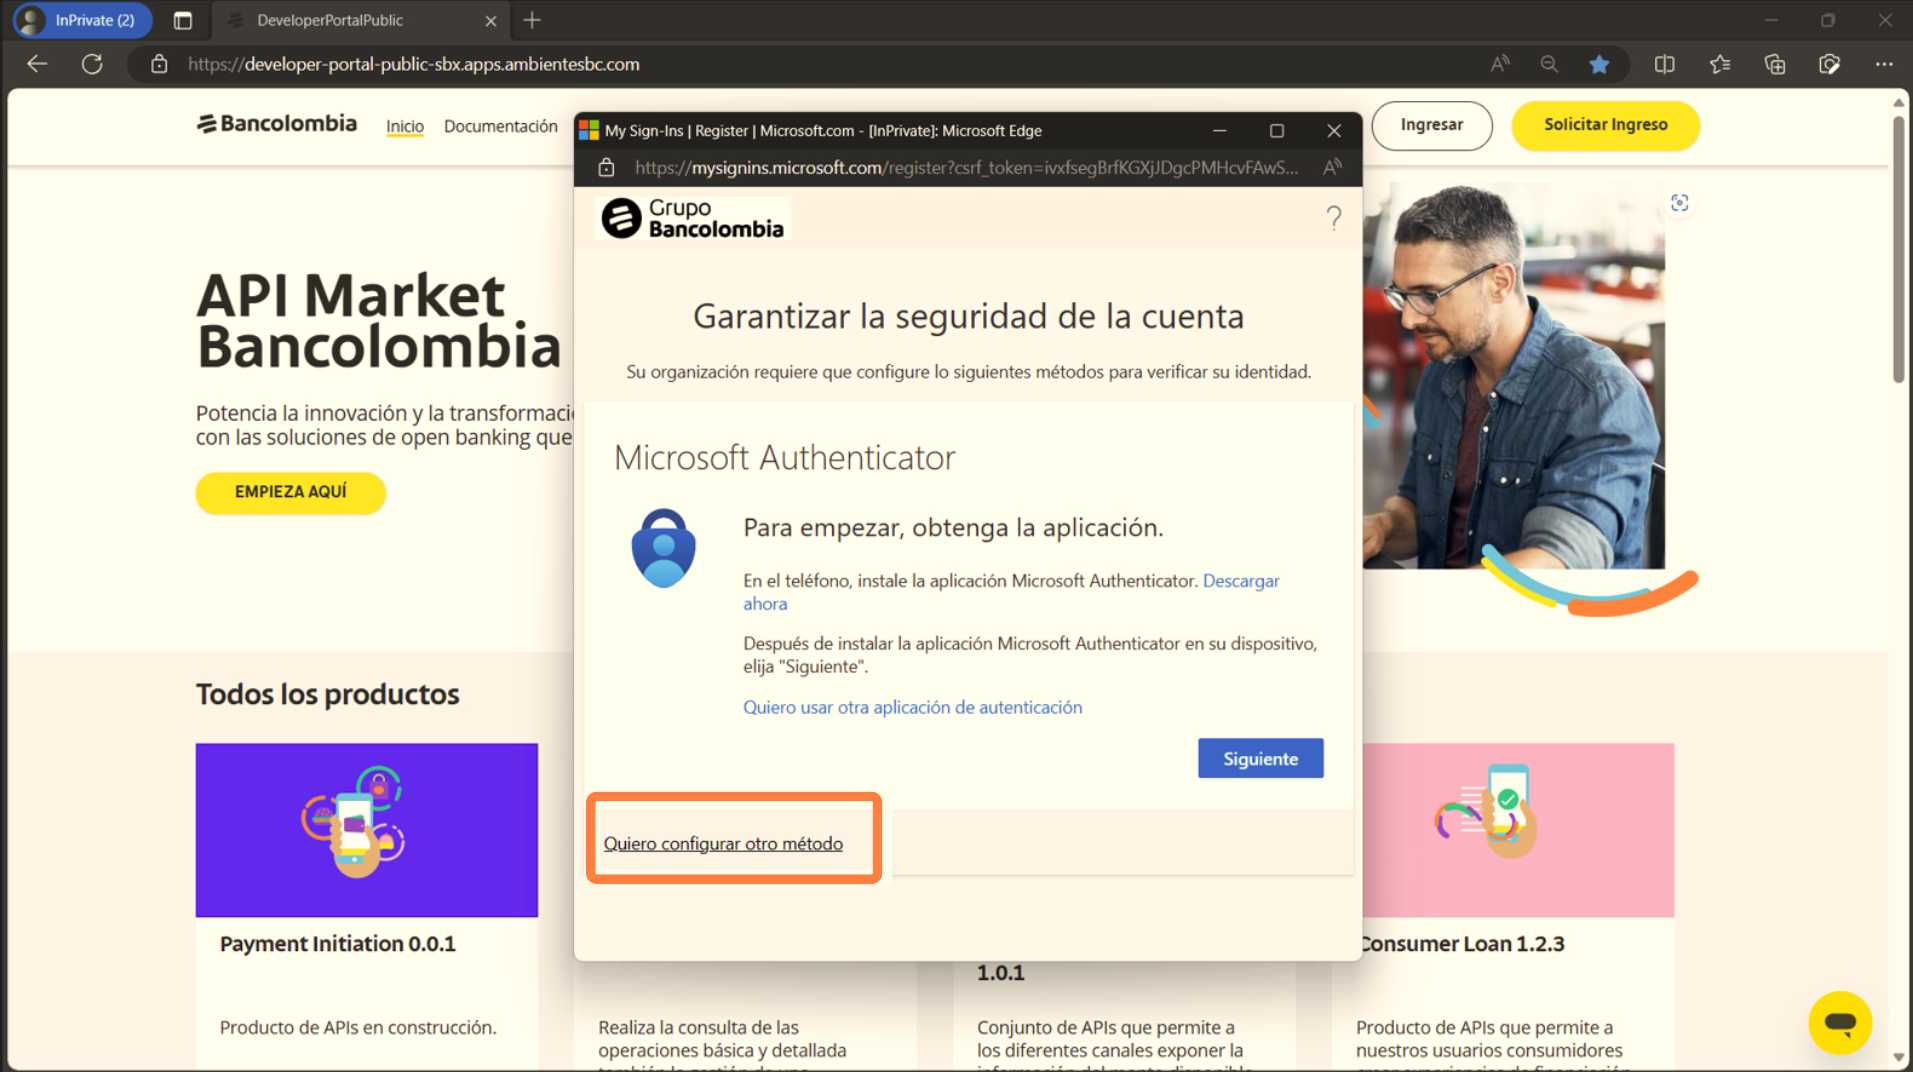
Task: Click Microsoft logo in popup title bar
Action: tap(589, 131)
